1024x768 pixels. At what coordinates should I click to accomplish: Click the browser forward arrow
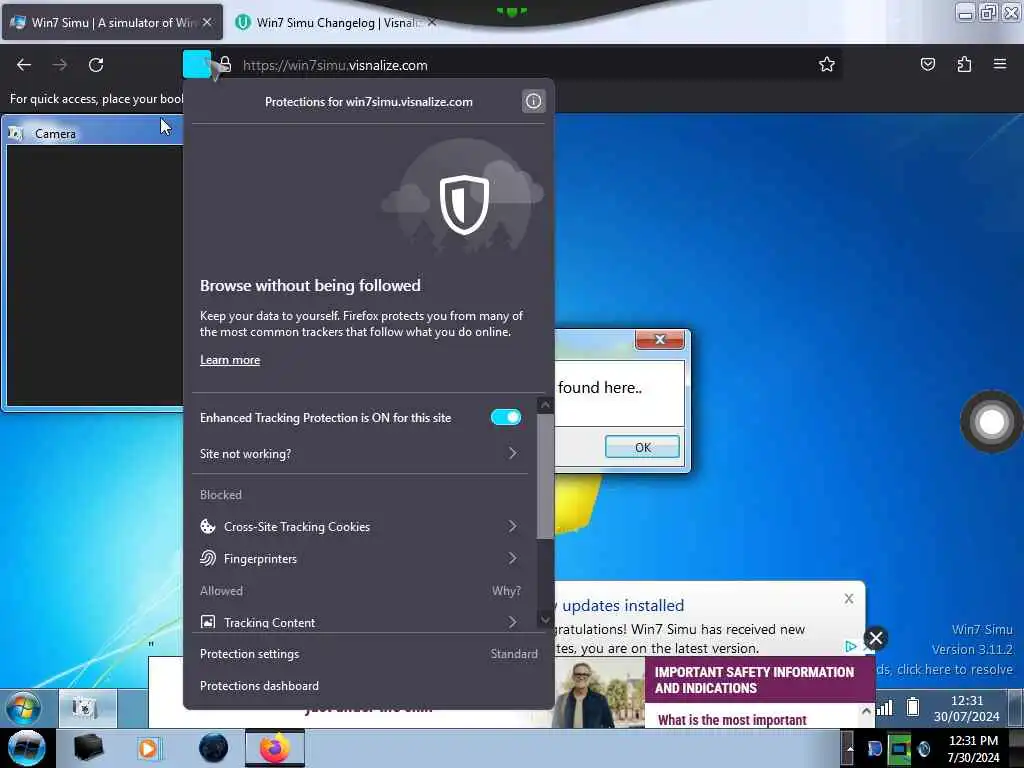[x=59, y=65]
